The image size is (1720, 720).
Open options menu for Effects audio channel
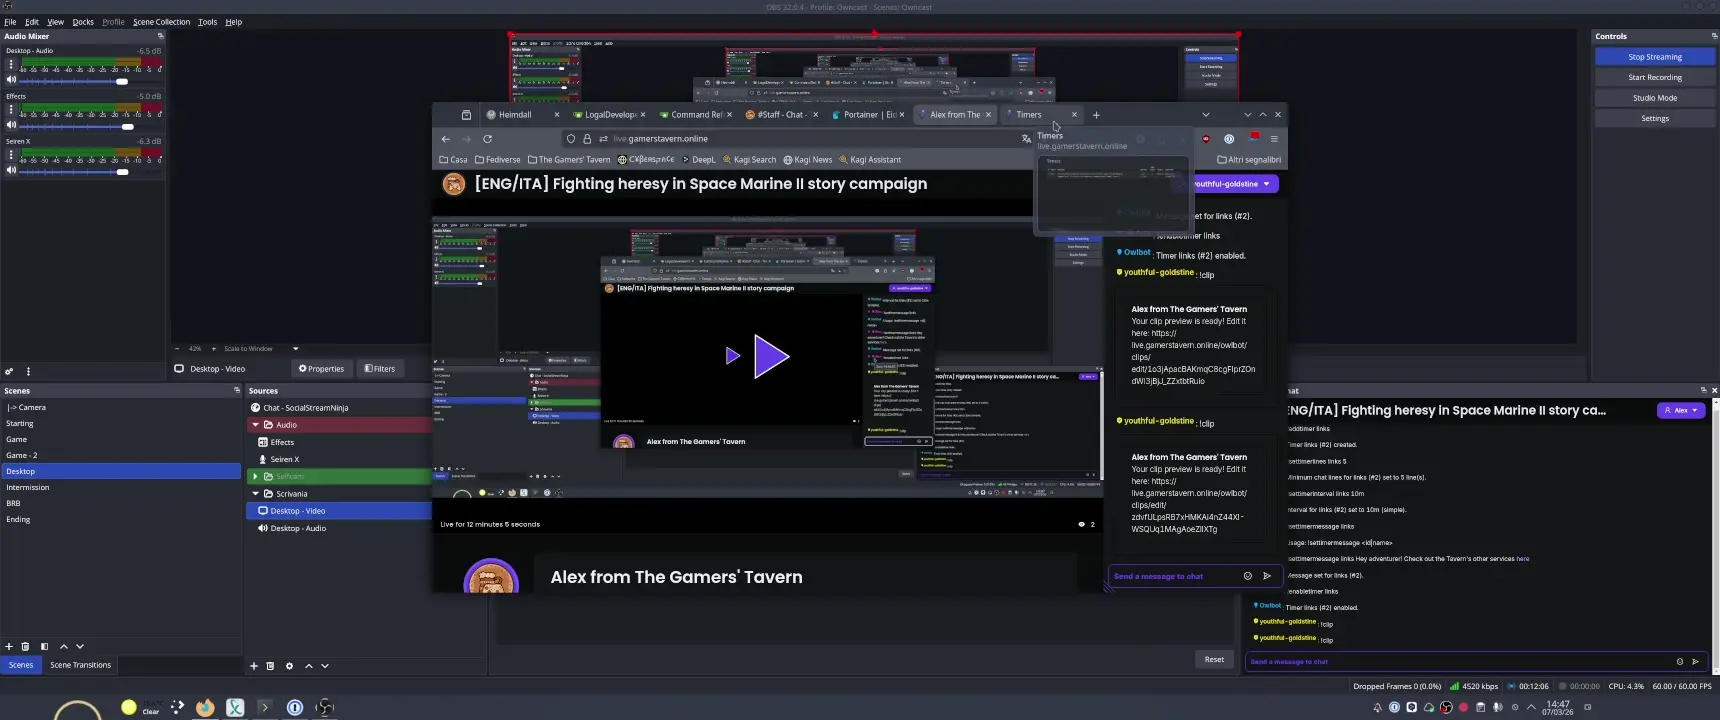(x=11, y=109)
